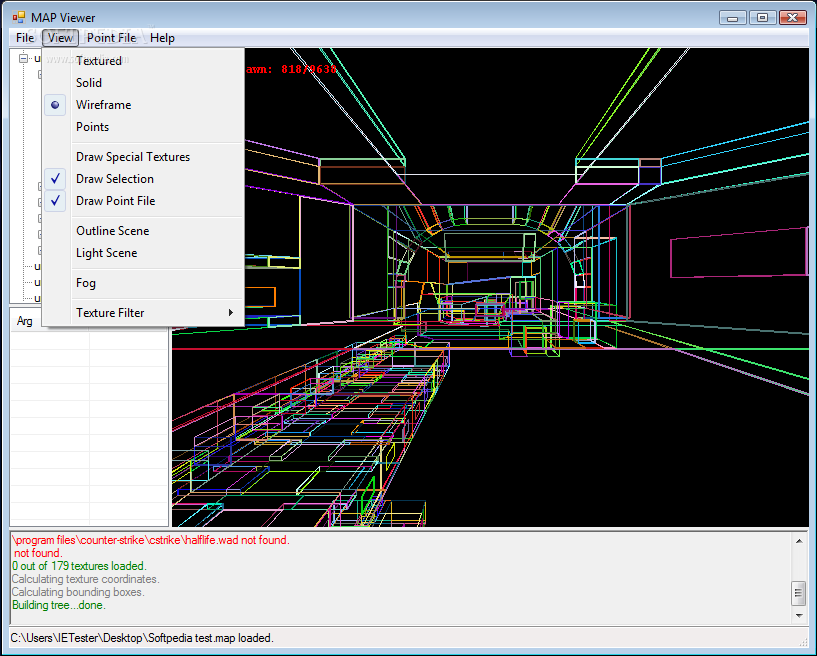Select Textured render mode
This screenshot has width=817, height=656.
tap(143, 61)
